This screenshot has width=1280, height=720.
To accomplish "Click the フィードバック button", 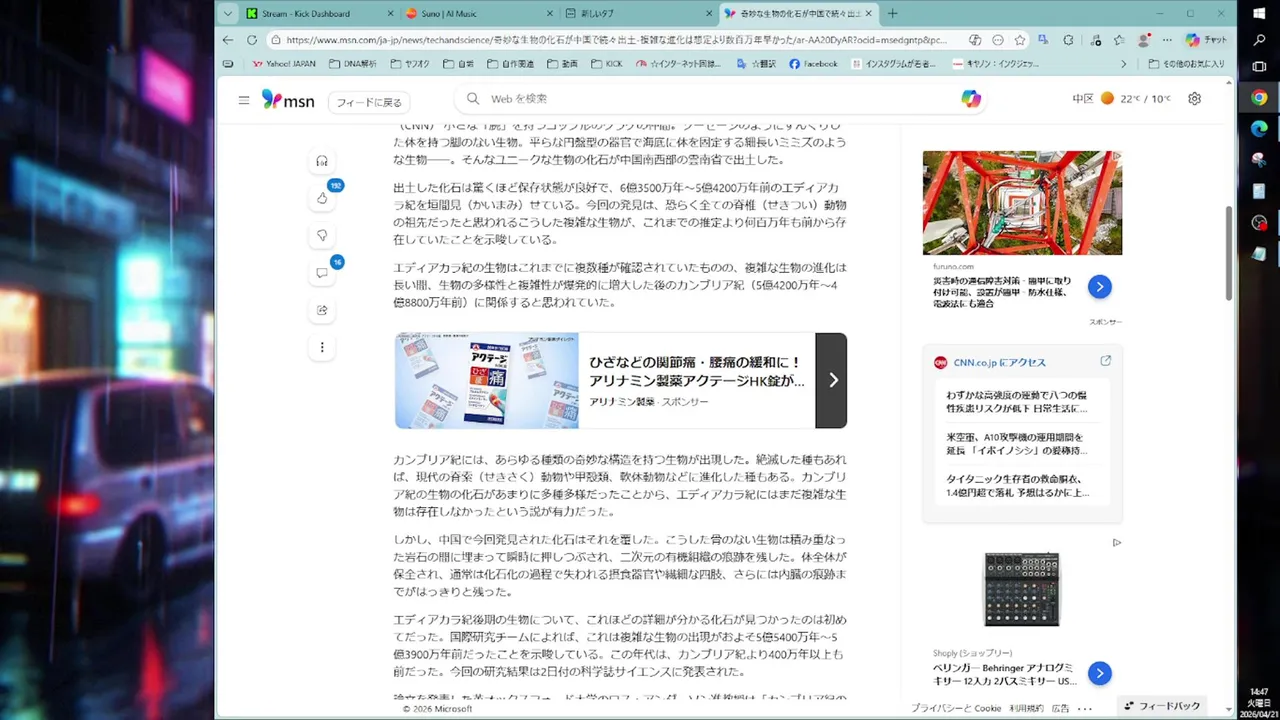I will tap(1162, 706).
